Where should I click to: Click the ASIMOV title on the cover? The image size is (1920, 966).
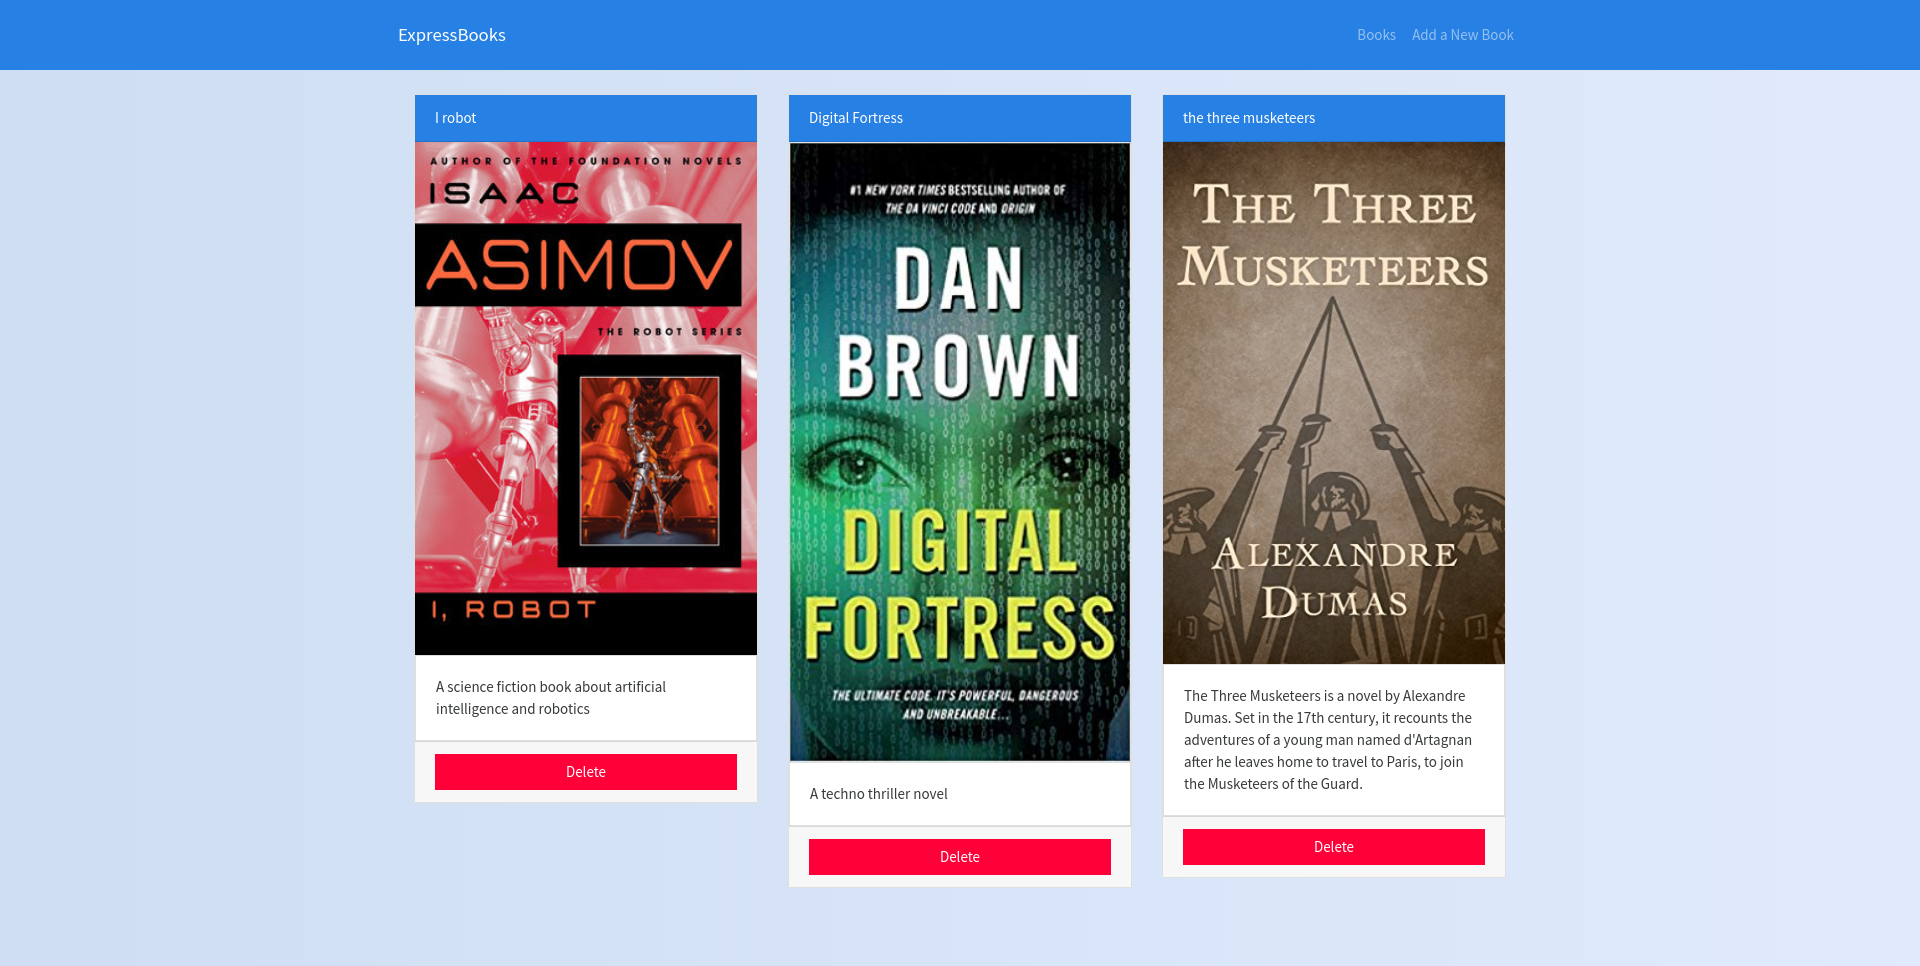(579, 265)
